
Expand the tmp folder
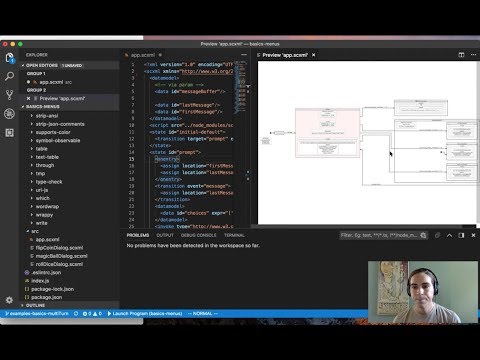coord(40,173)
